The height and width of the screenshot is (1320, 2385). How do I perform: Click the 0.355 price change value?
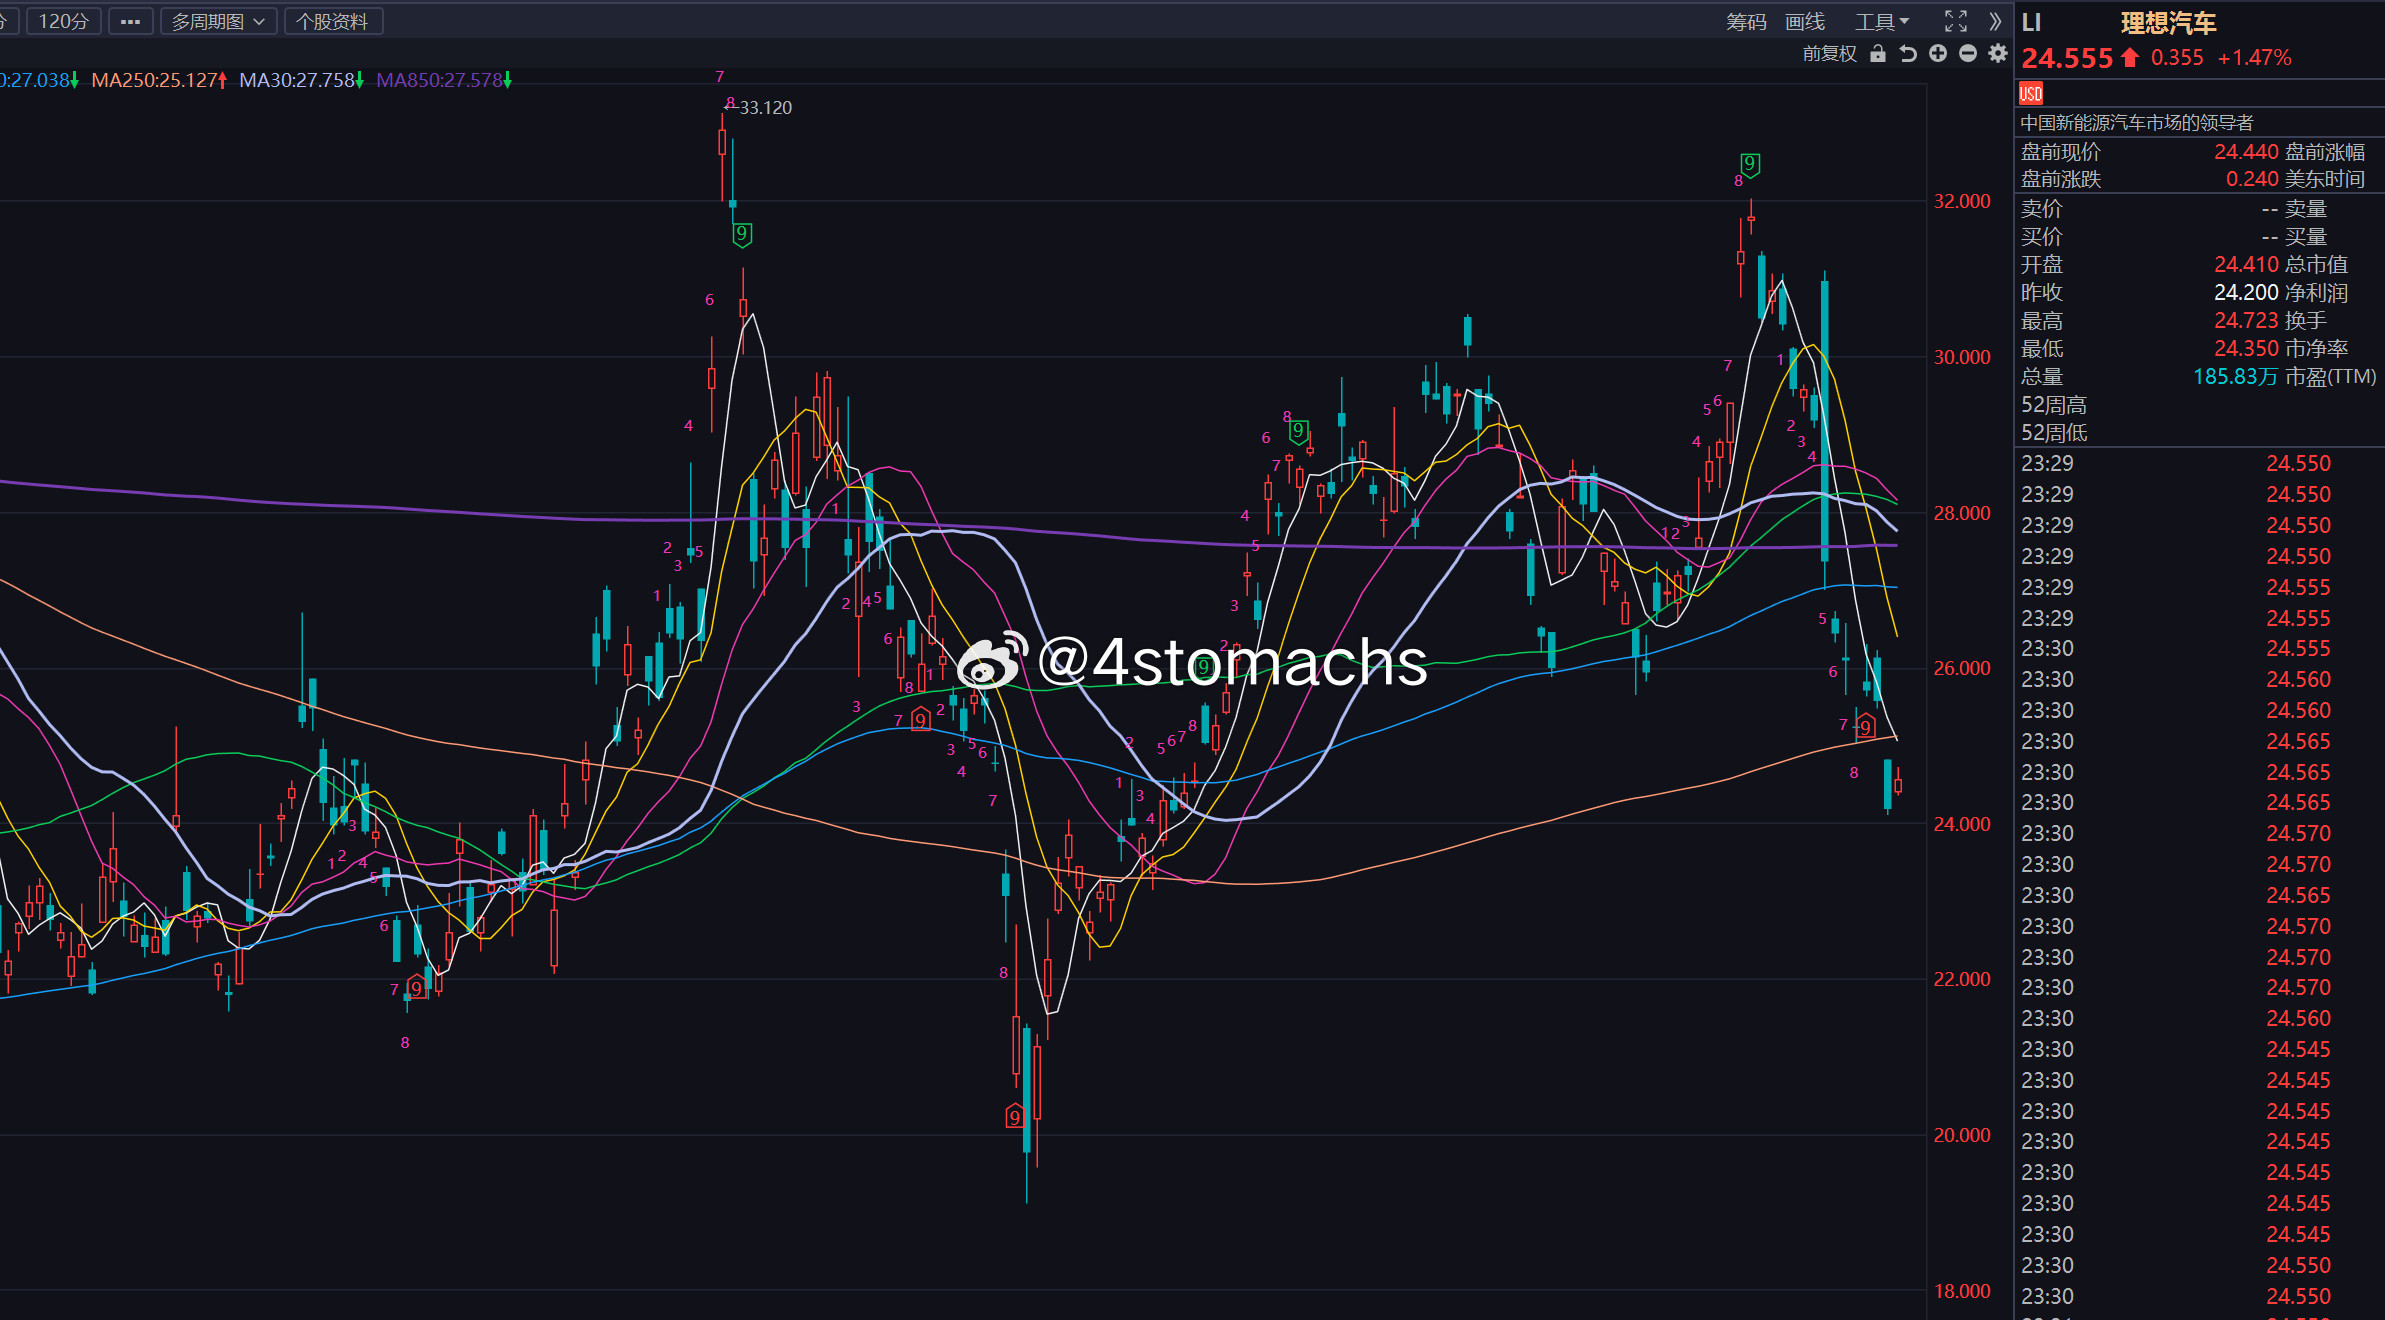[2177, 58]
